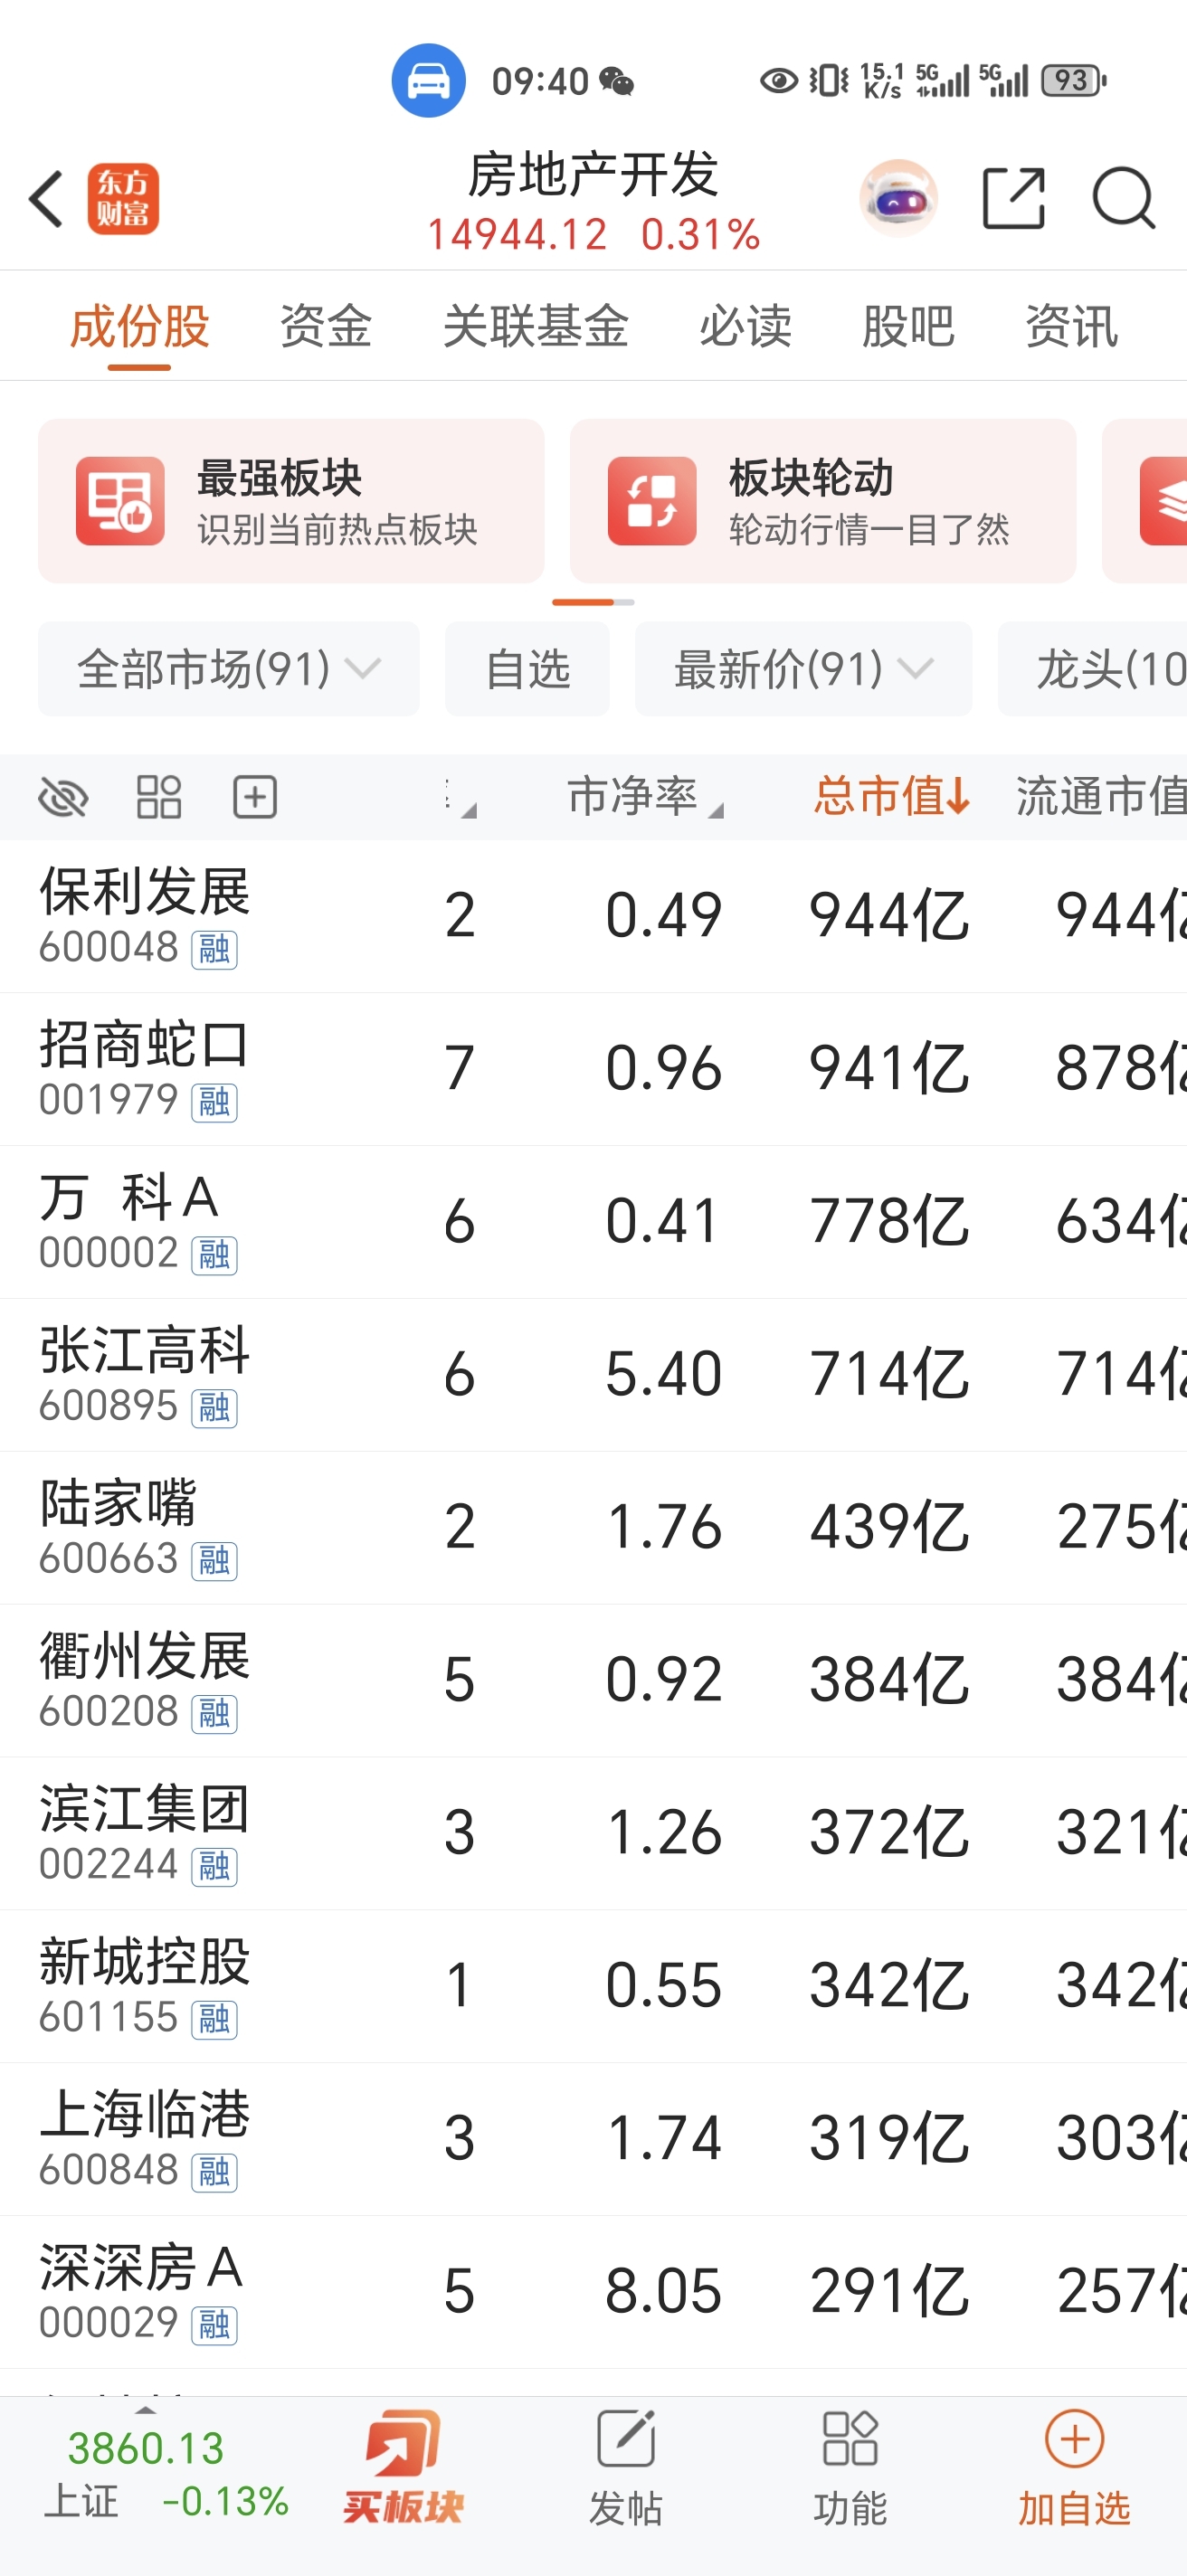
Task: Select the 成份股 tab
Action: [140, 327]
